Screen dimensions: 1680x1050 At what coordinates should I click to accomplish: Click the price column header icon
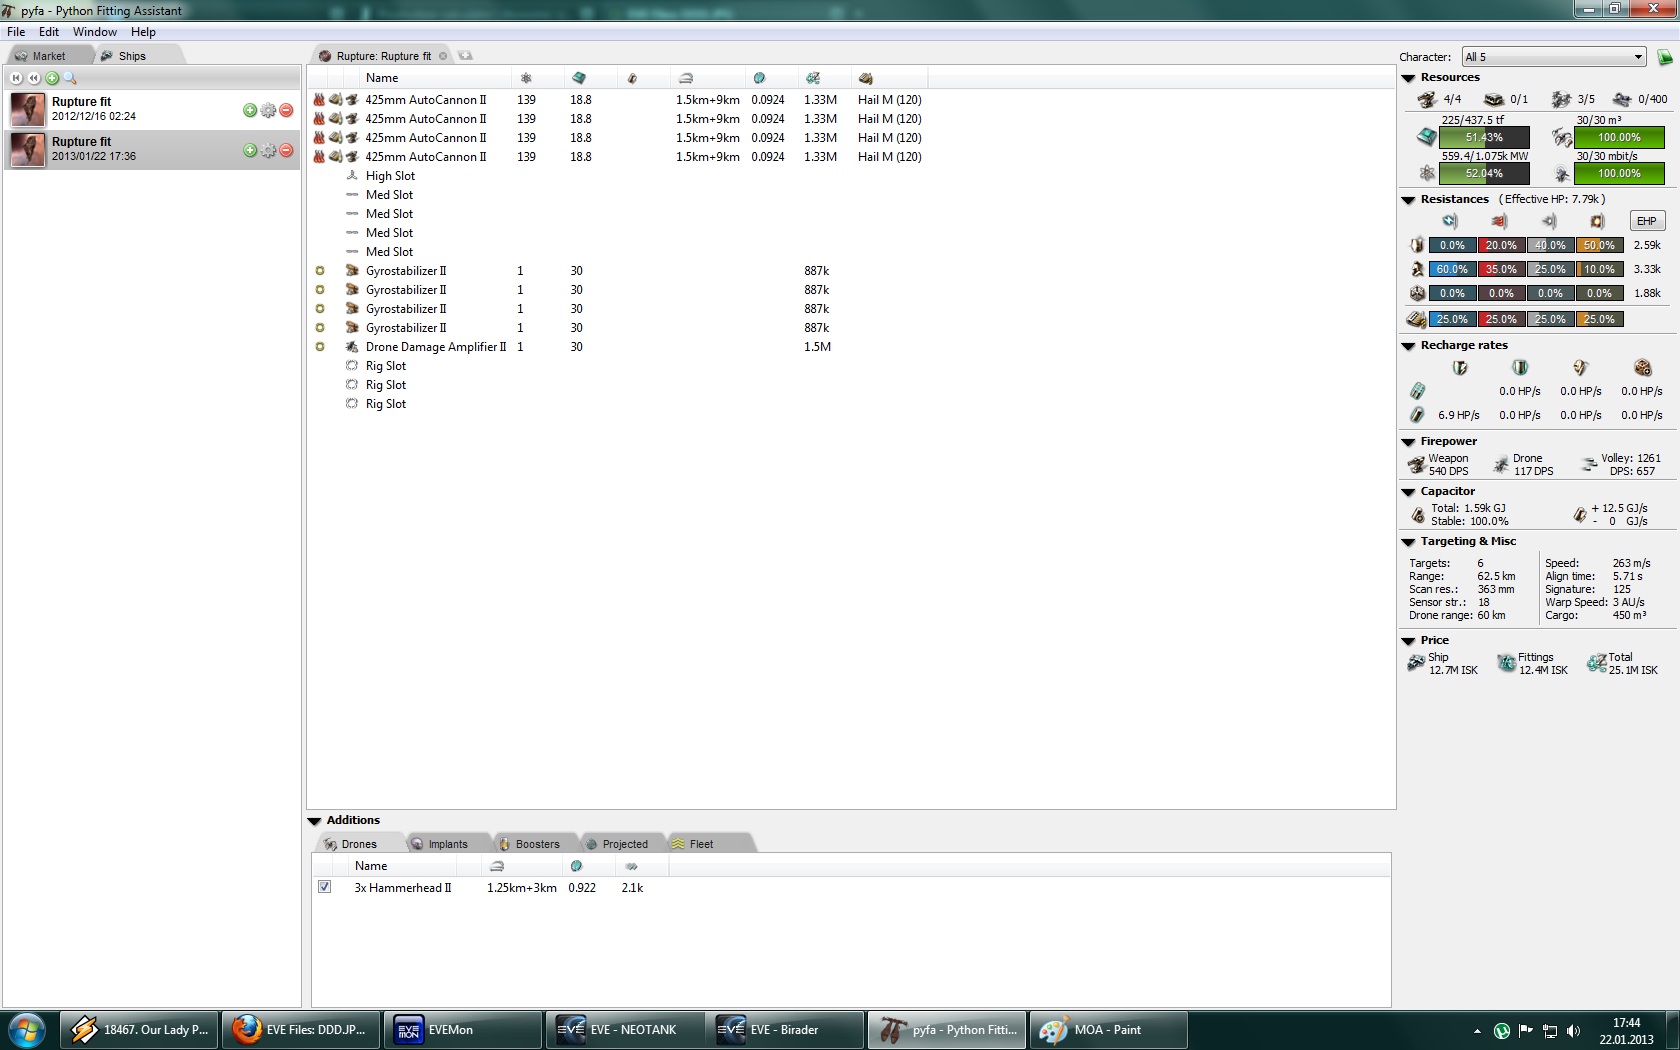click(813, 78)
